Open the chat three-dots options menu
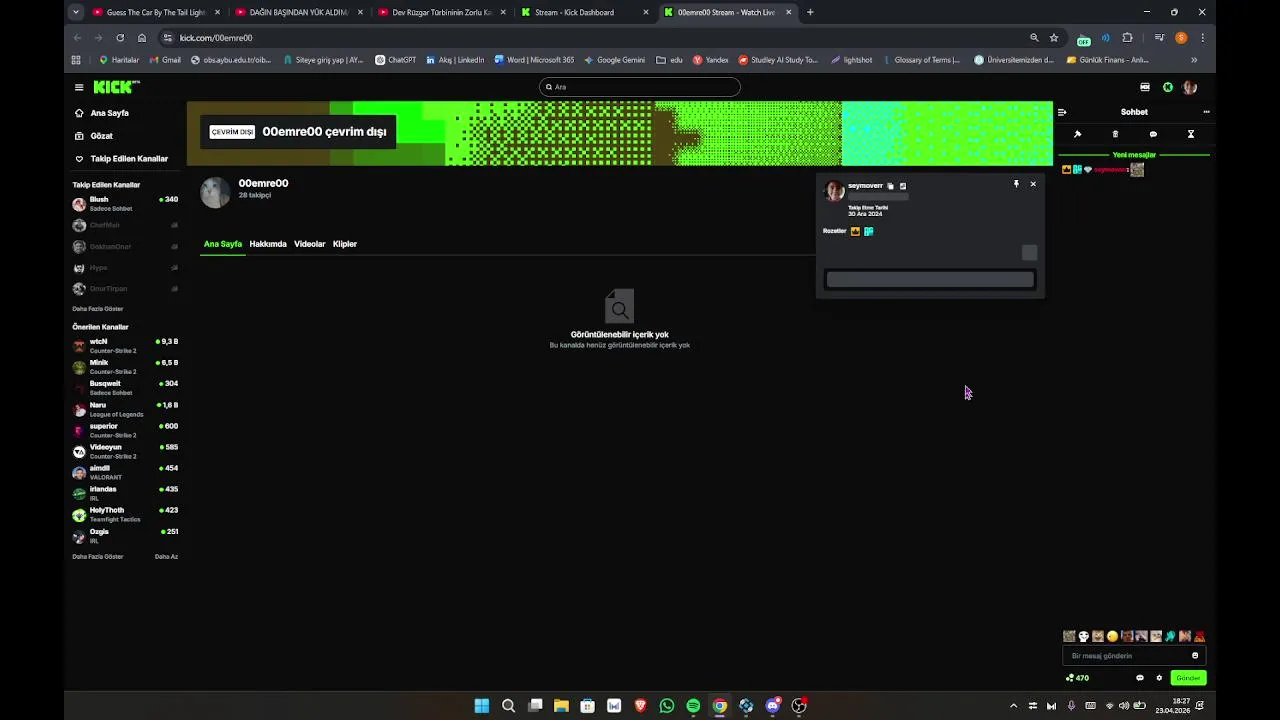Image resolution: width=1280 pixels, height=720 pixels. tap(1206, 112)
